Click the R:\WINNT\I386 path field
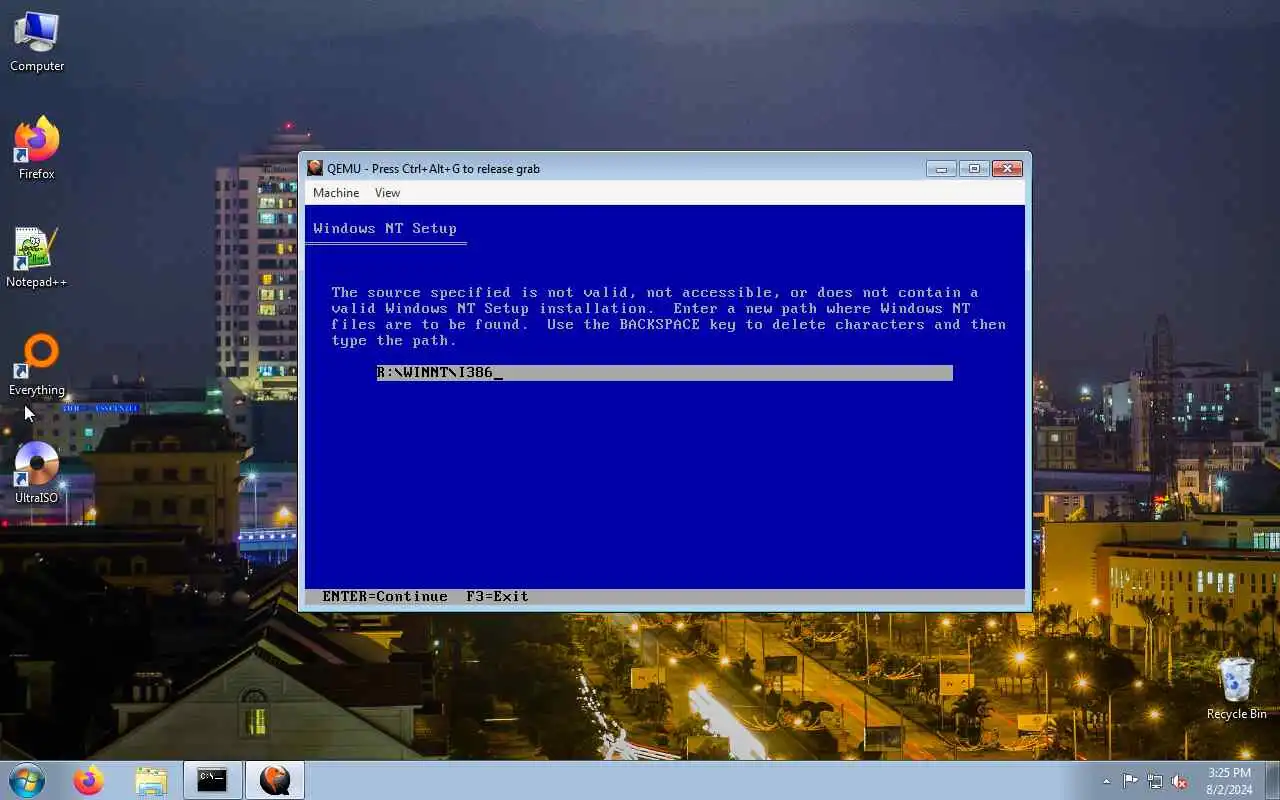This screenshot has width=1280, height=800. click(x=664, y=373)
